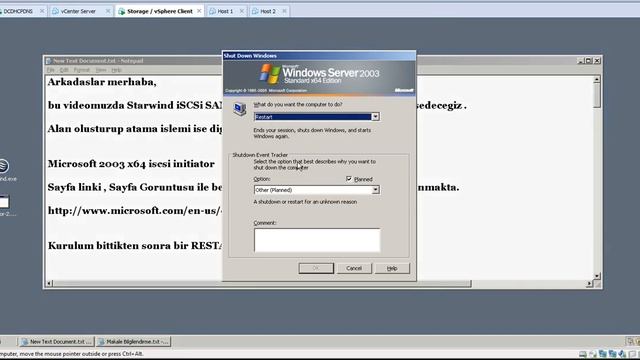Open Notepad's File menu
640x360 pixels.
(x=51, y=70)
